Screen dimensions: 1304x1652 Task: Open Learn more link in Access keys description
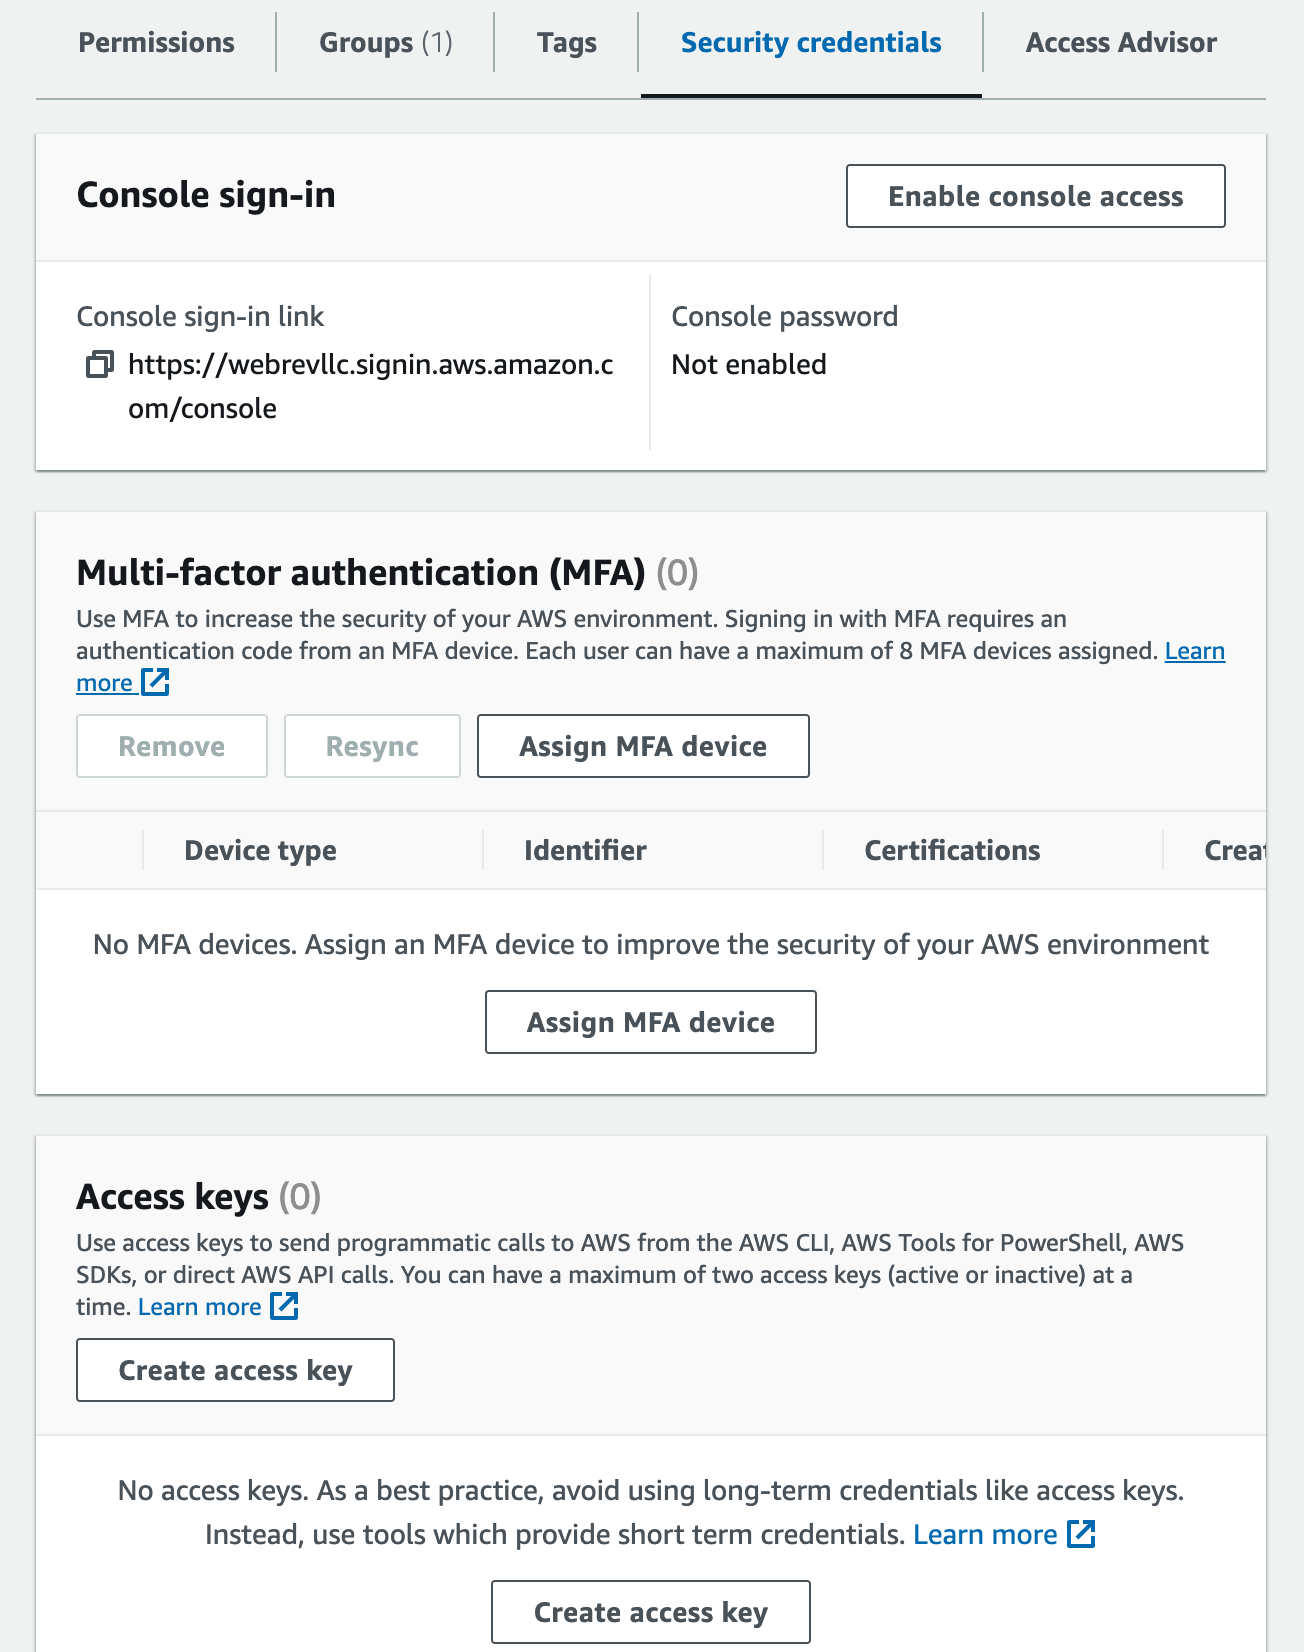[199, 1307]
